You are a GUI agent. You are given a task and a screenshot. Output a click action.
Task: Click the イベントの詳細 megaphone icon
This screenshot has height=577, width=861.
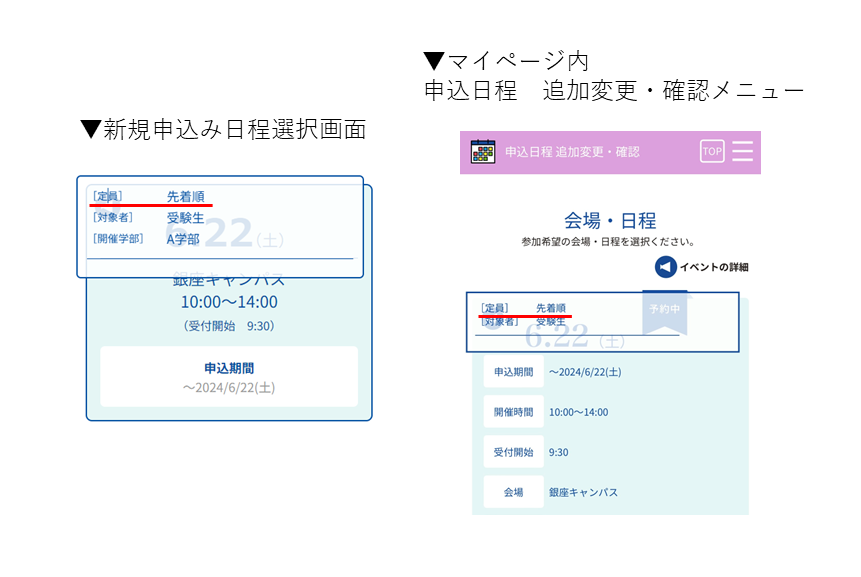point(665,267)
